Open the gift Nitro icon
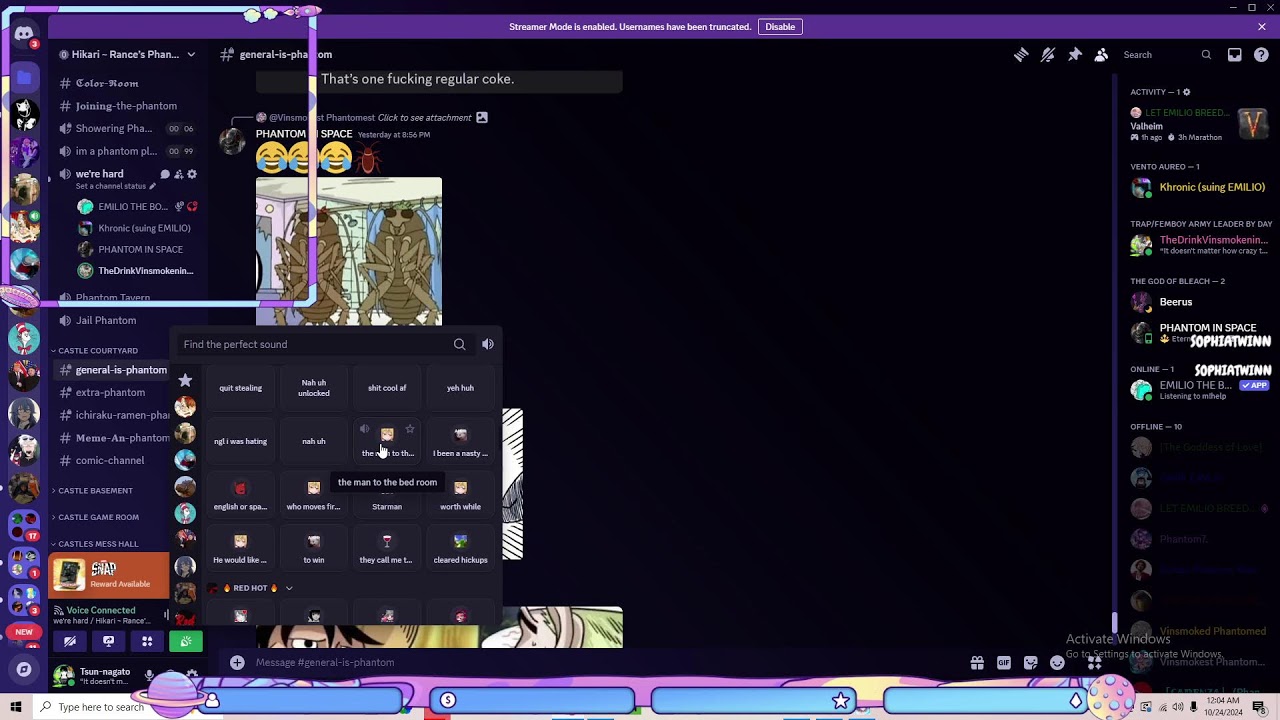Viewport: 1280px width, 720px height. point(977,662)
